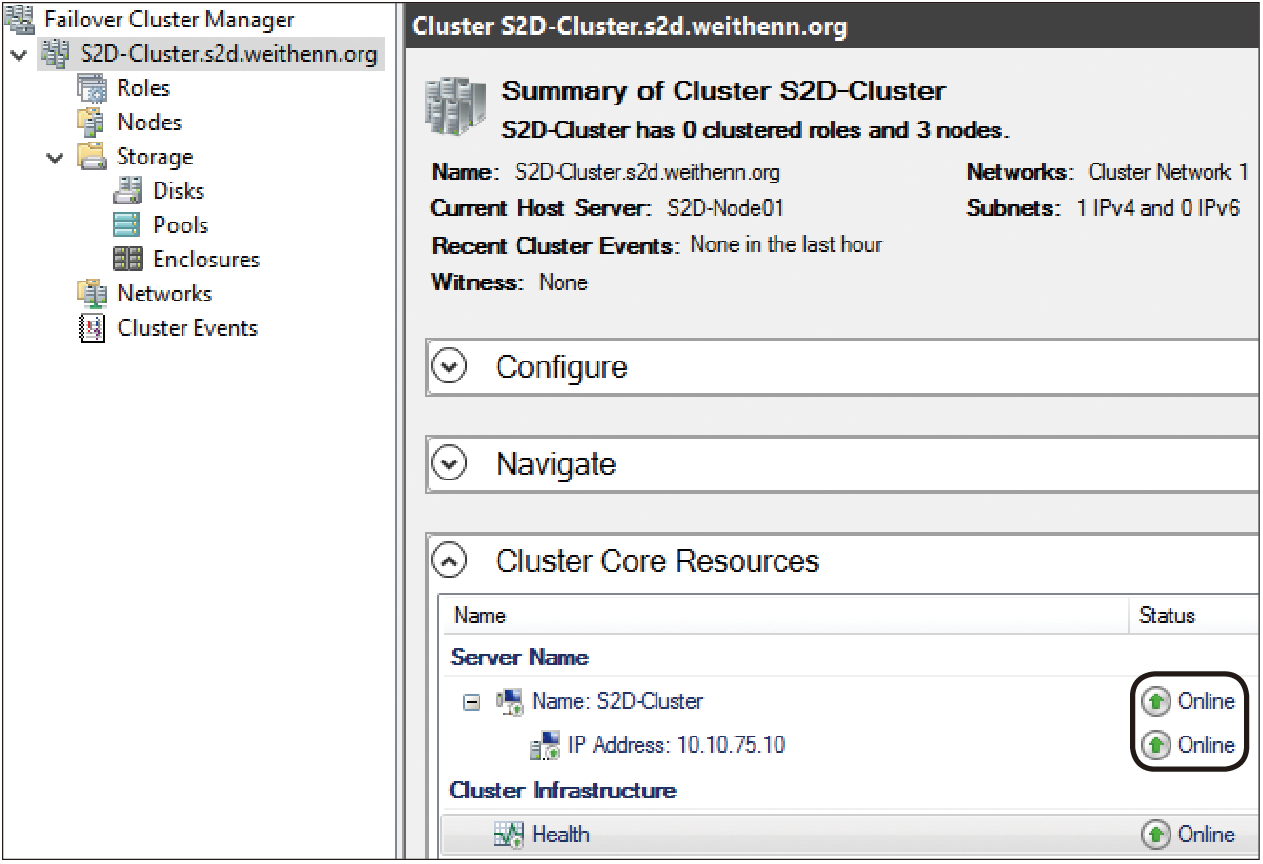The height and width of the screenshot is (864, 1263).
Task: Select Failover Cluster Manager root node
Action: (x=170, y=19)
